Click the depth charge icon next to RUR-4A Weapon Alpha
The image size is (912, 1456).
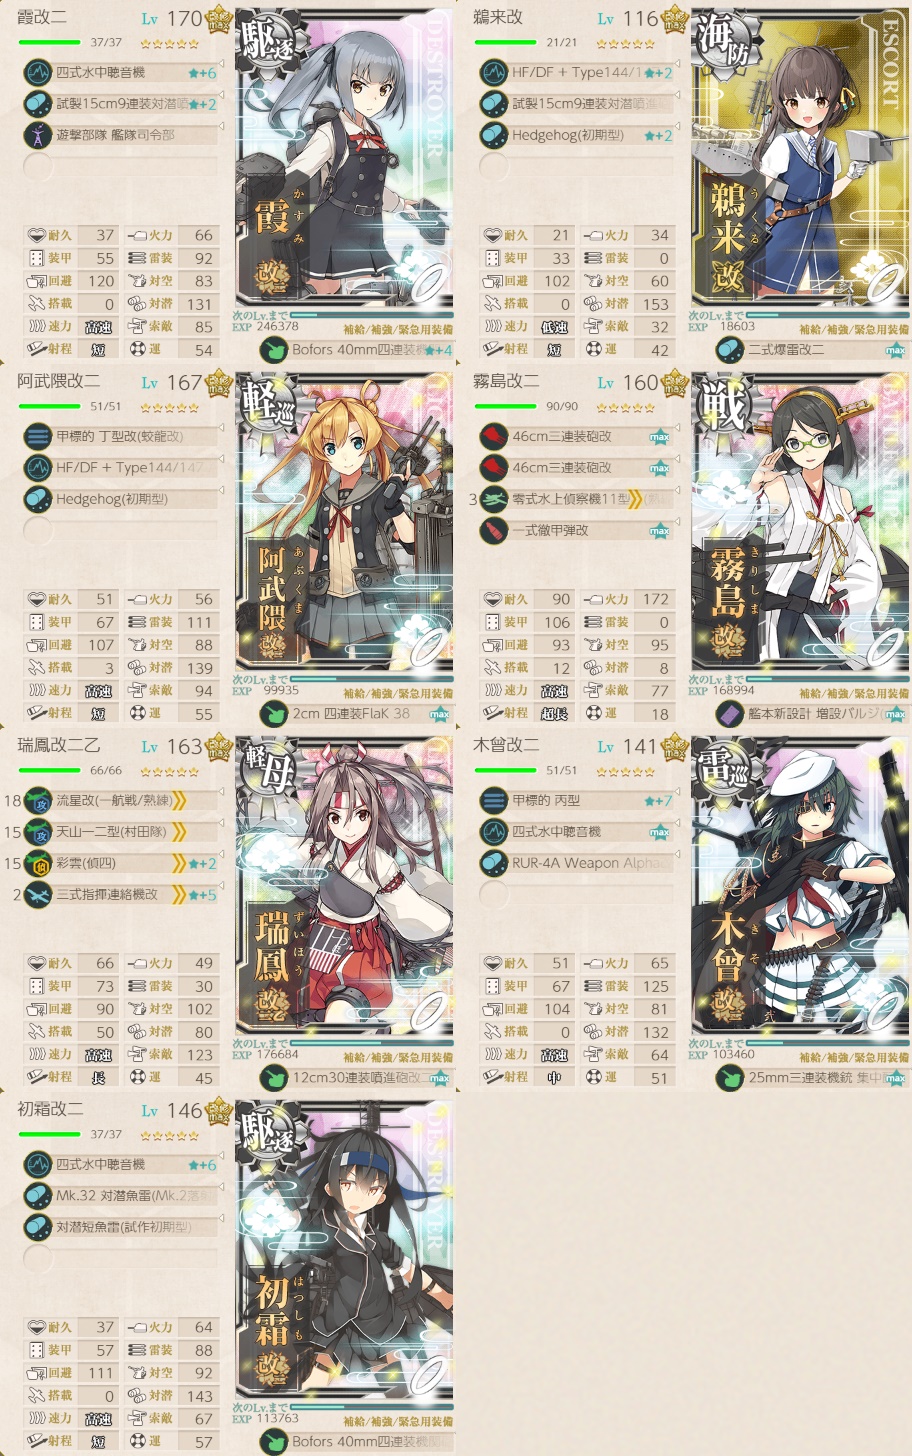pos(494,862)
